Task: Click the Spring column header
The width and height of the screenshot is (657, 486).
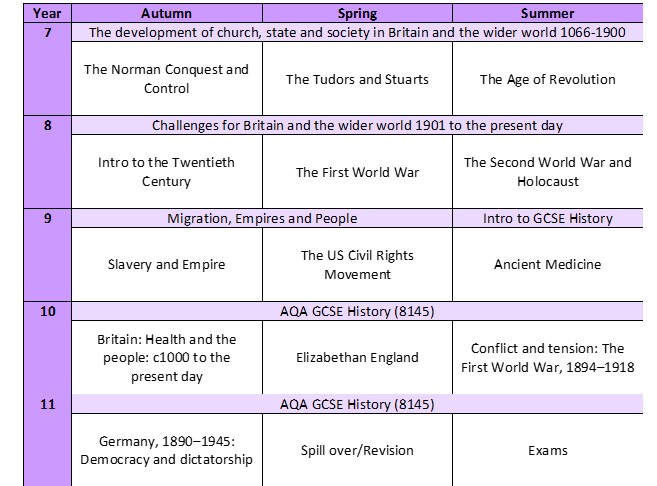Action: (x=357, y=13)
